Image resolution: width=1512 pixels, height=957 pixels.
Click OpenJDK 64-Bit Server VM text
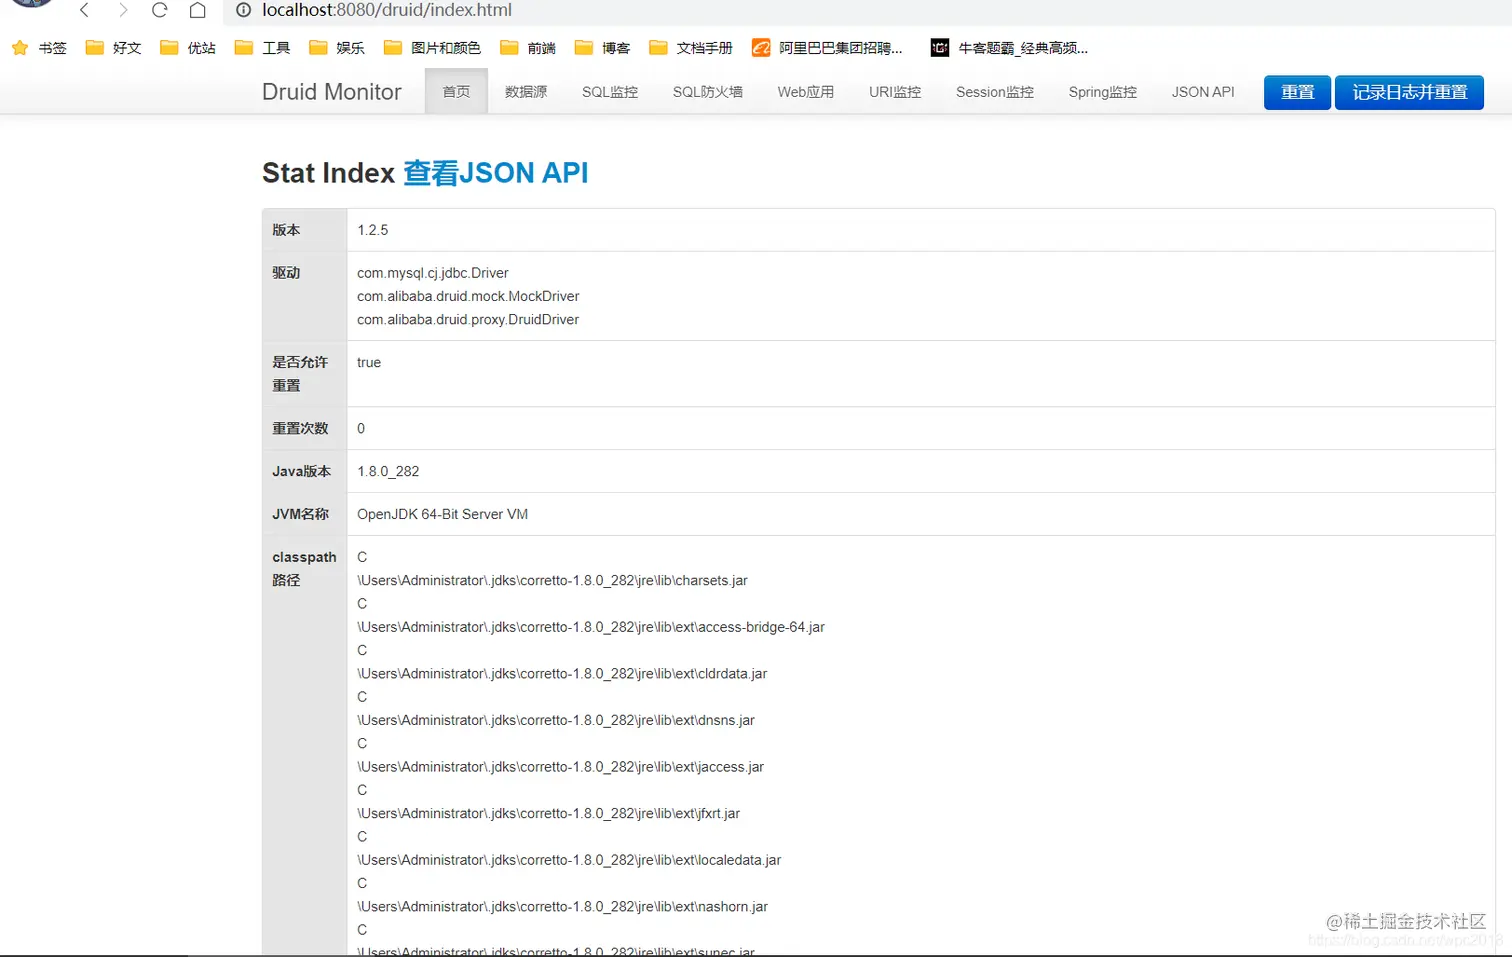click(x=443, y=514)
